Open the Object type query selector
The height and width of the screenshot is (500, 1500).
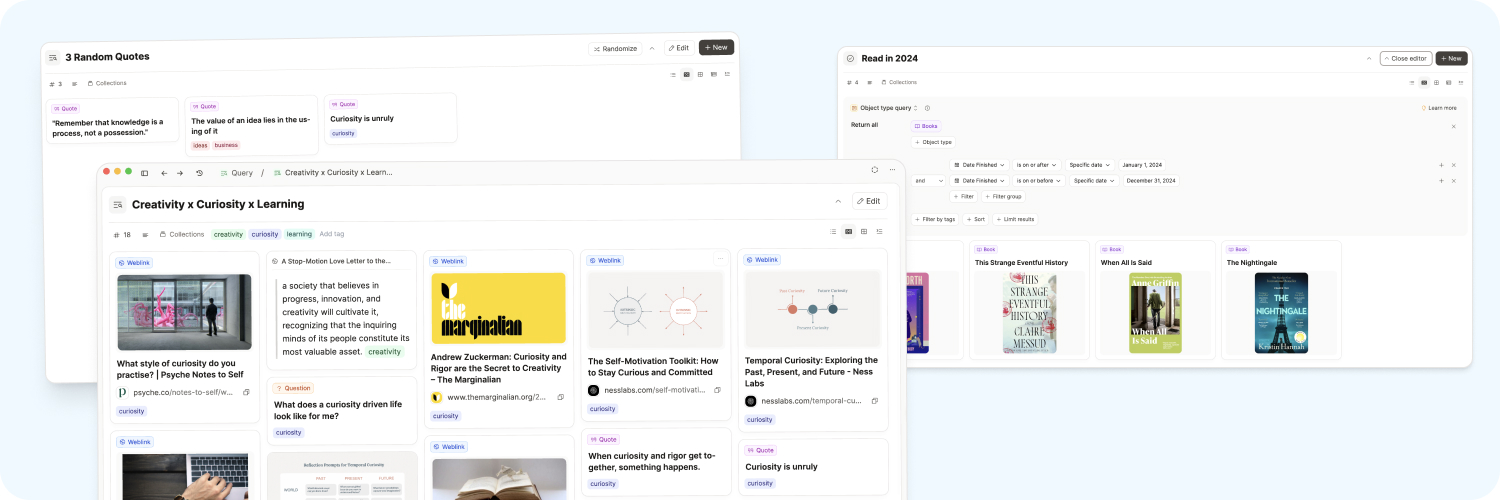pos(884,108)
